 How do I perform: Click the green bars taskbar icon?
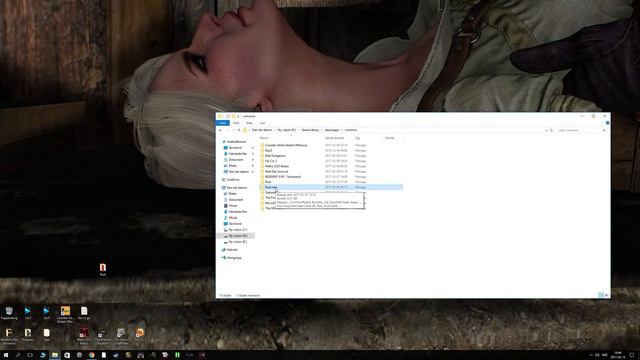tap(177, 355)
